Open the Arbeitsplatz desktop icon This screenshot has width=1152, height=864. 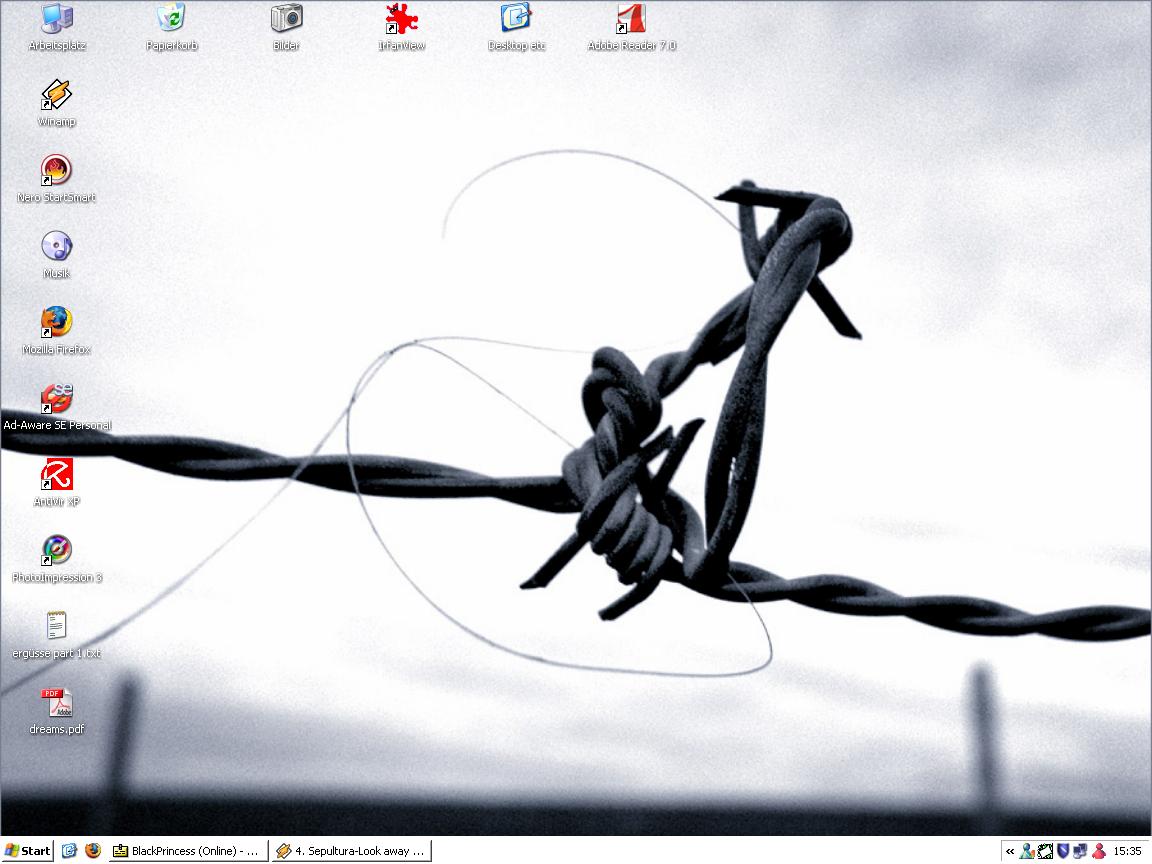coord(57,19)
